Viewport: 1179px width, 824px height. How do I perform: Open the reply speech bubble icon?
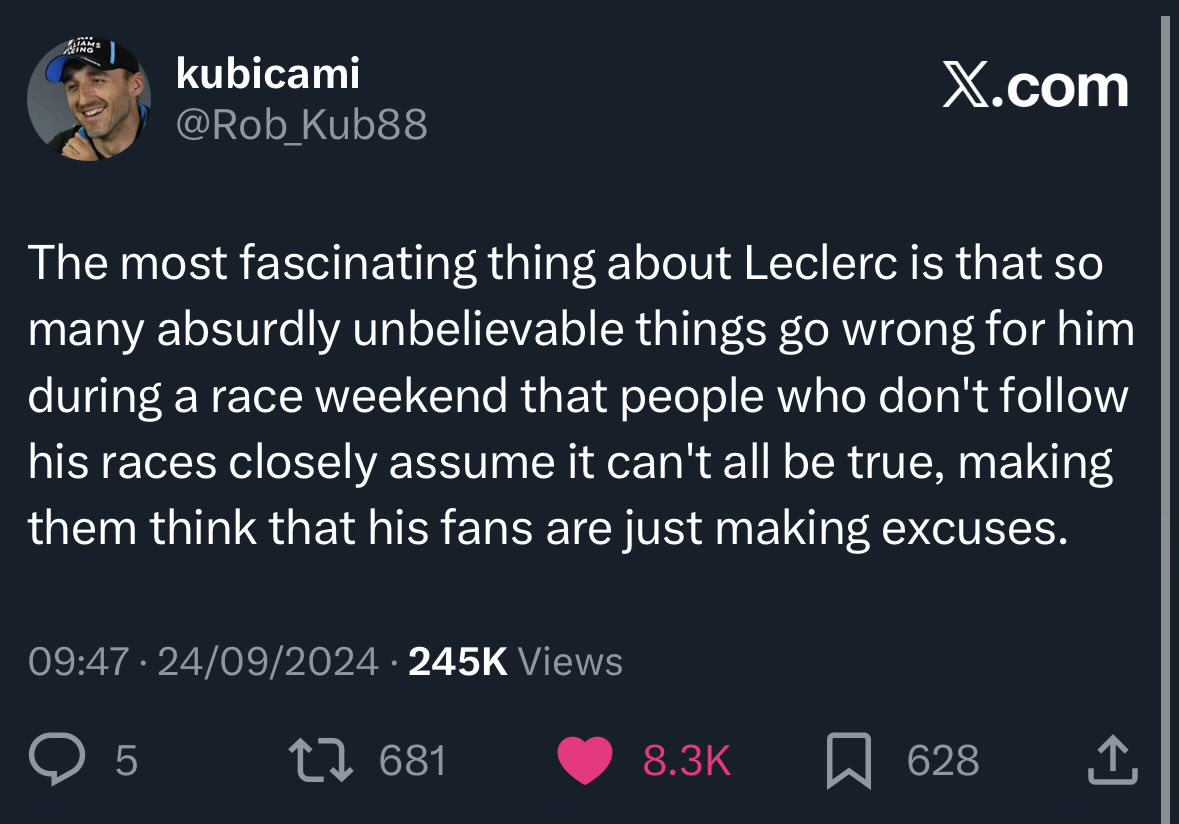[57, 759]
